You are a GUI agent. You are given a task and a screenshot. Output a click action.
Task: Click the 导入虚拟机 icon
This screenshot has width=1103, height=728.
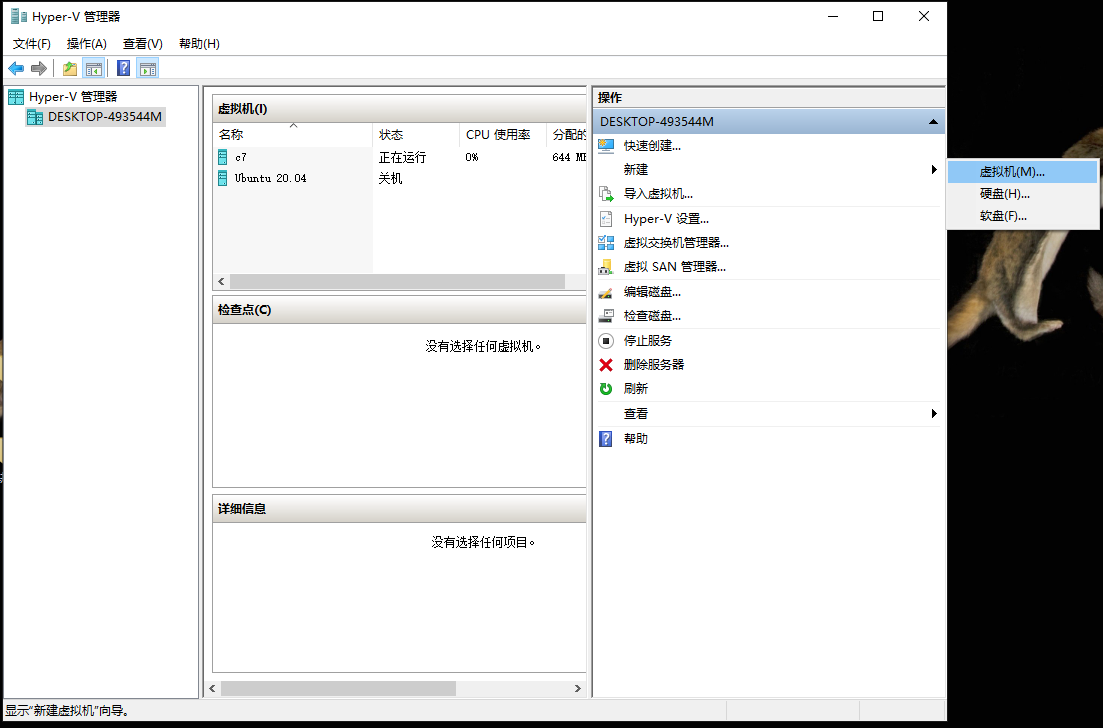606,193
